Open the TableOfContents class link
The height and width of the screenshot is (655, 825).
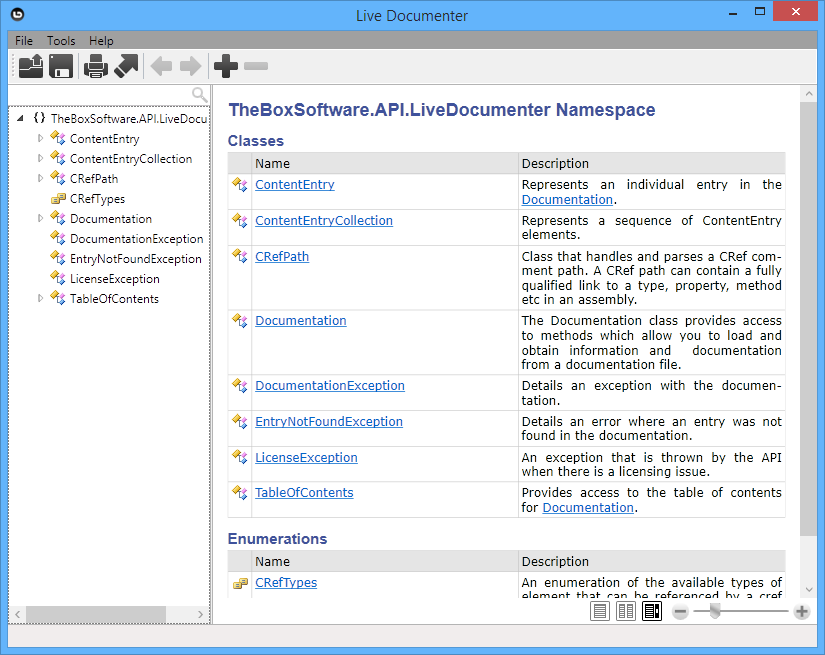[304, 493]
